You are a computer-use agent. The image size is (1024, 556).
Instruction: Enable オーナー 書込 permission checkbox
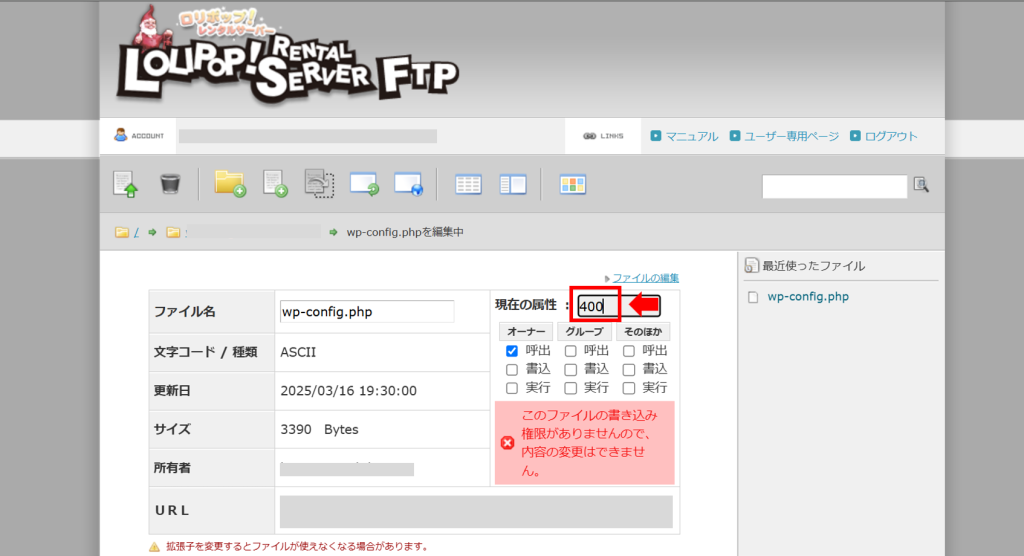[512, 369]
